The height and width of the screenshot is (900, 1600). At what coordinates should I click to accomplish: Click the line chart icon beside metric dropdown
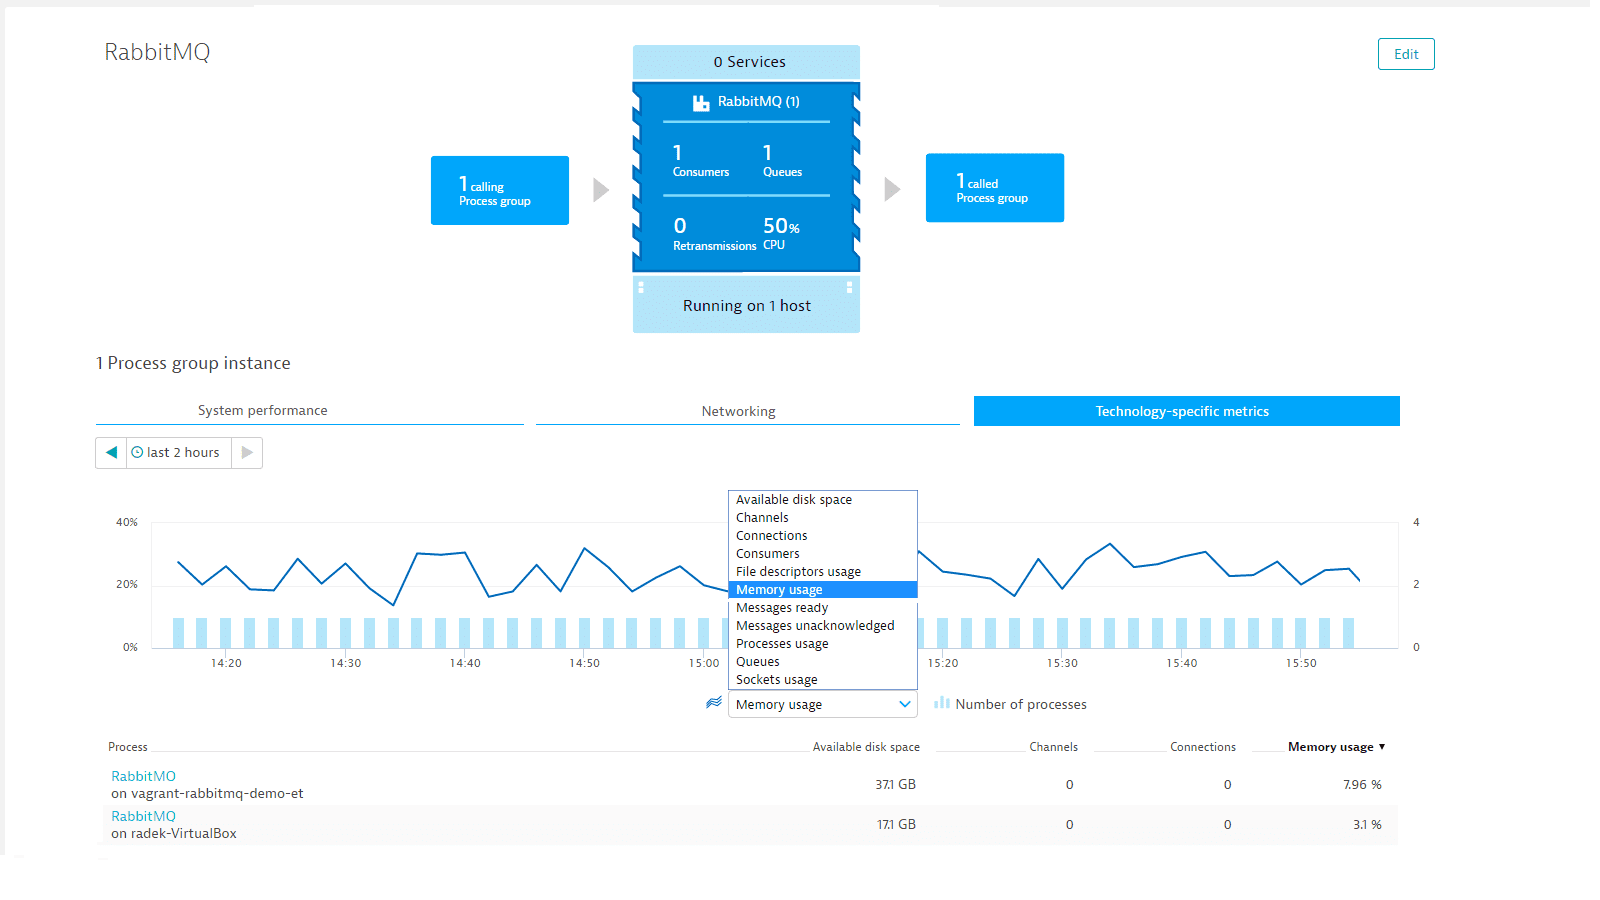click(x=713, y=703)
